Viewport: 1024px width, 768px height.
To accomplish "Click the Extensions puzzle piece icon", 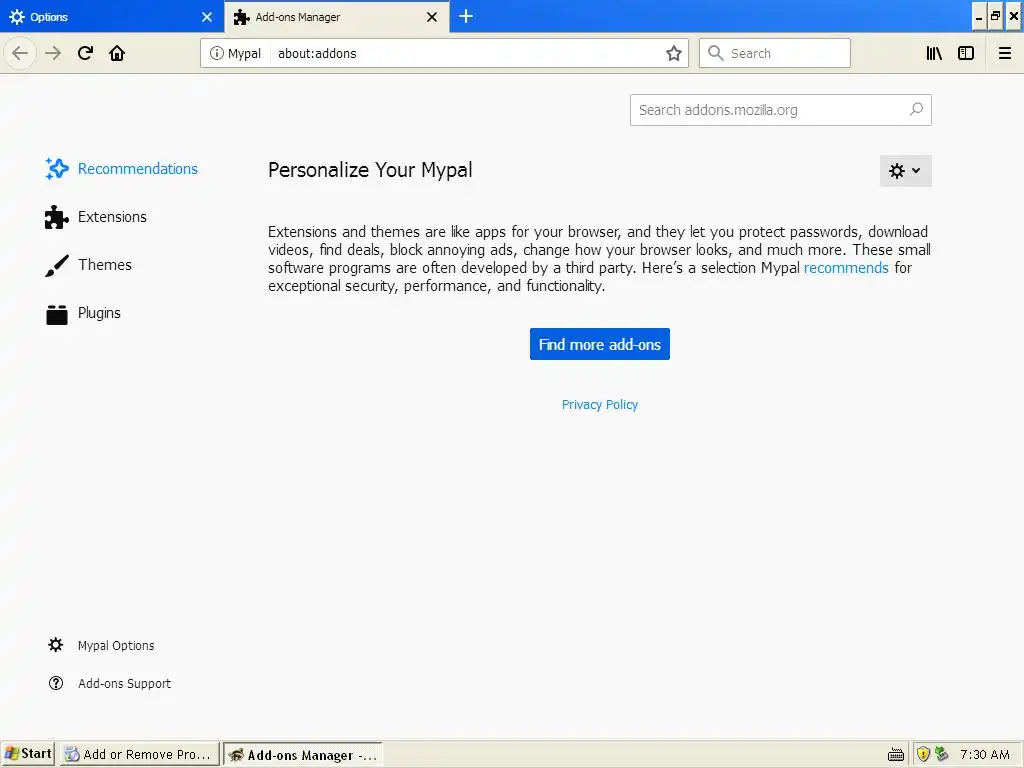I will click(57, 217).
